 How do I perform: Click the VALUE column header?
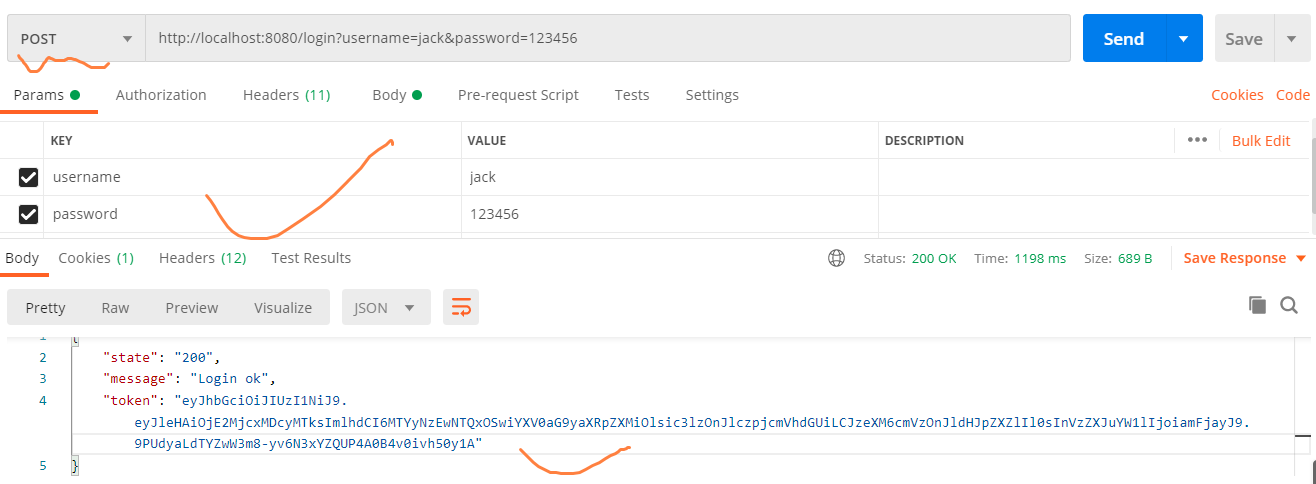[487, 141]
